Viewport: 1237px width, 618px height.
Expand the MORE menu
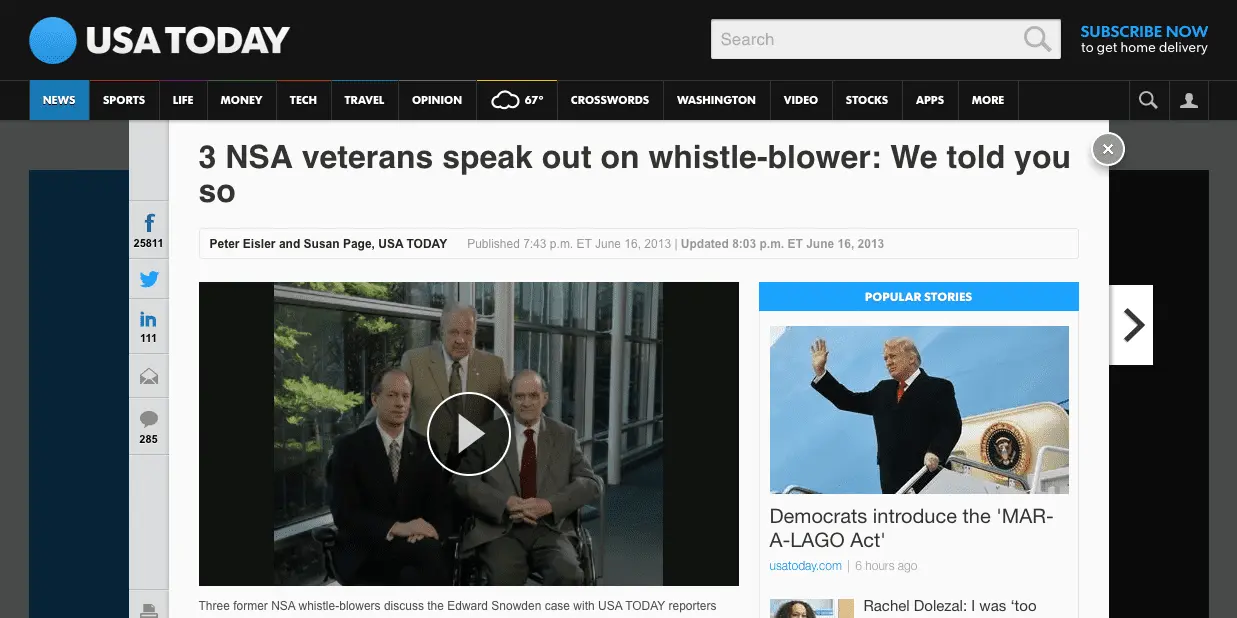988,100
